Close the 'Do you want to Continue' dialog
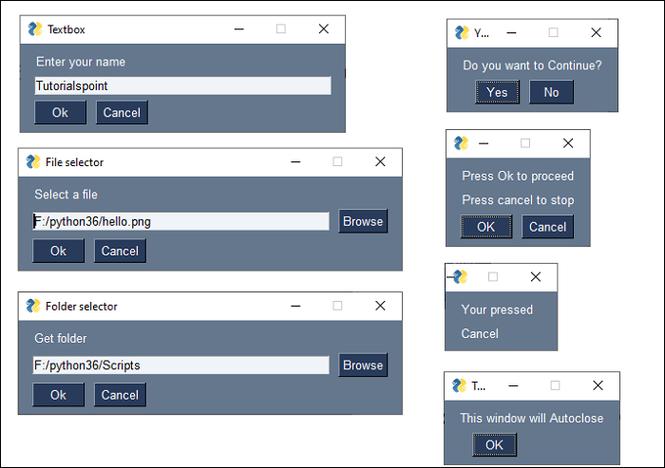 597,33
